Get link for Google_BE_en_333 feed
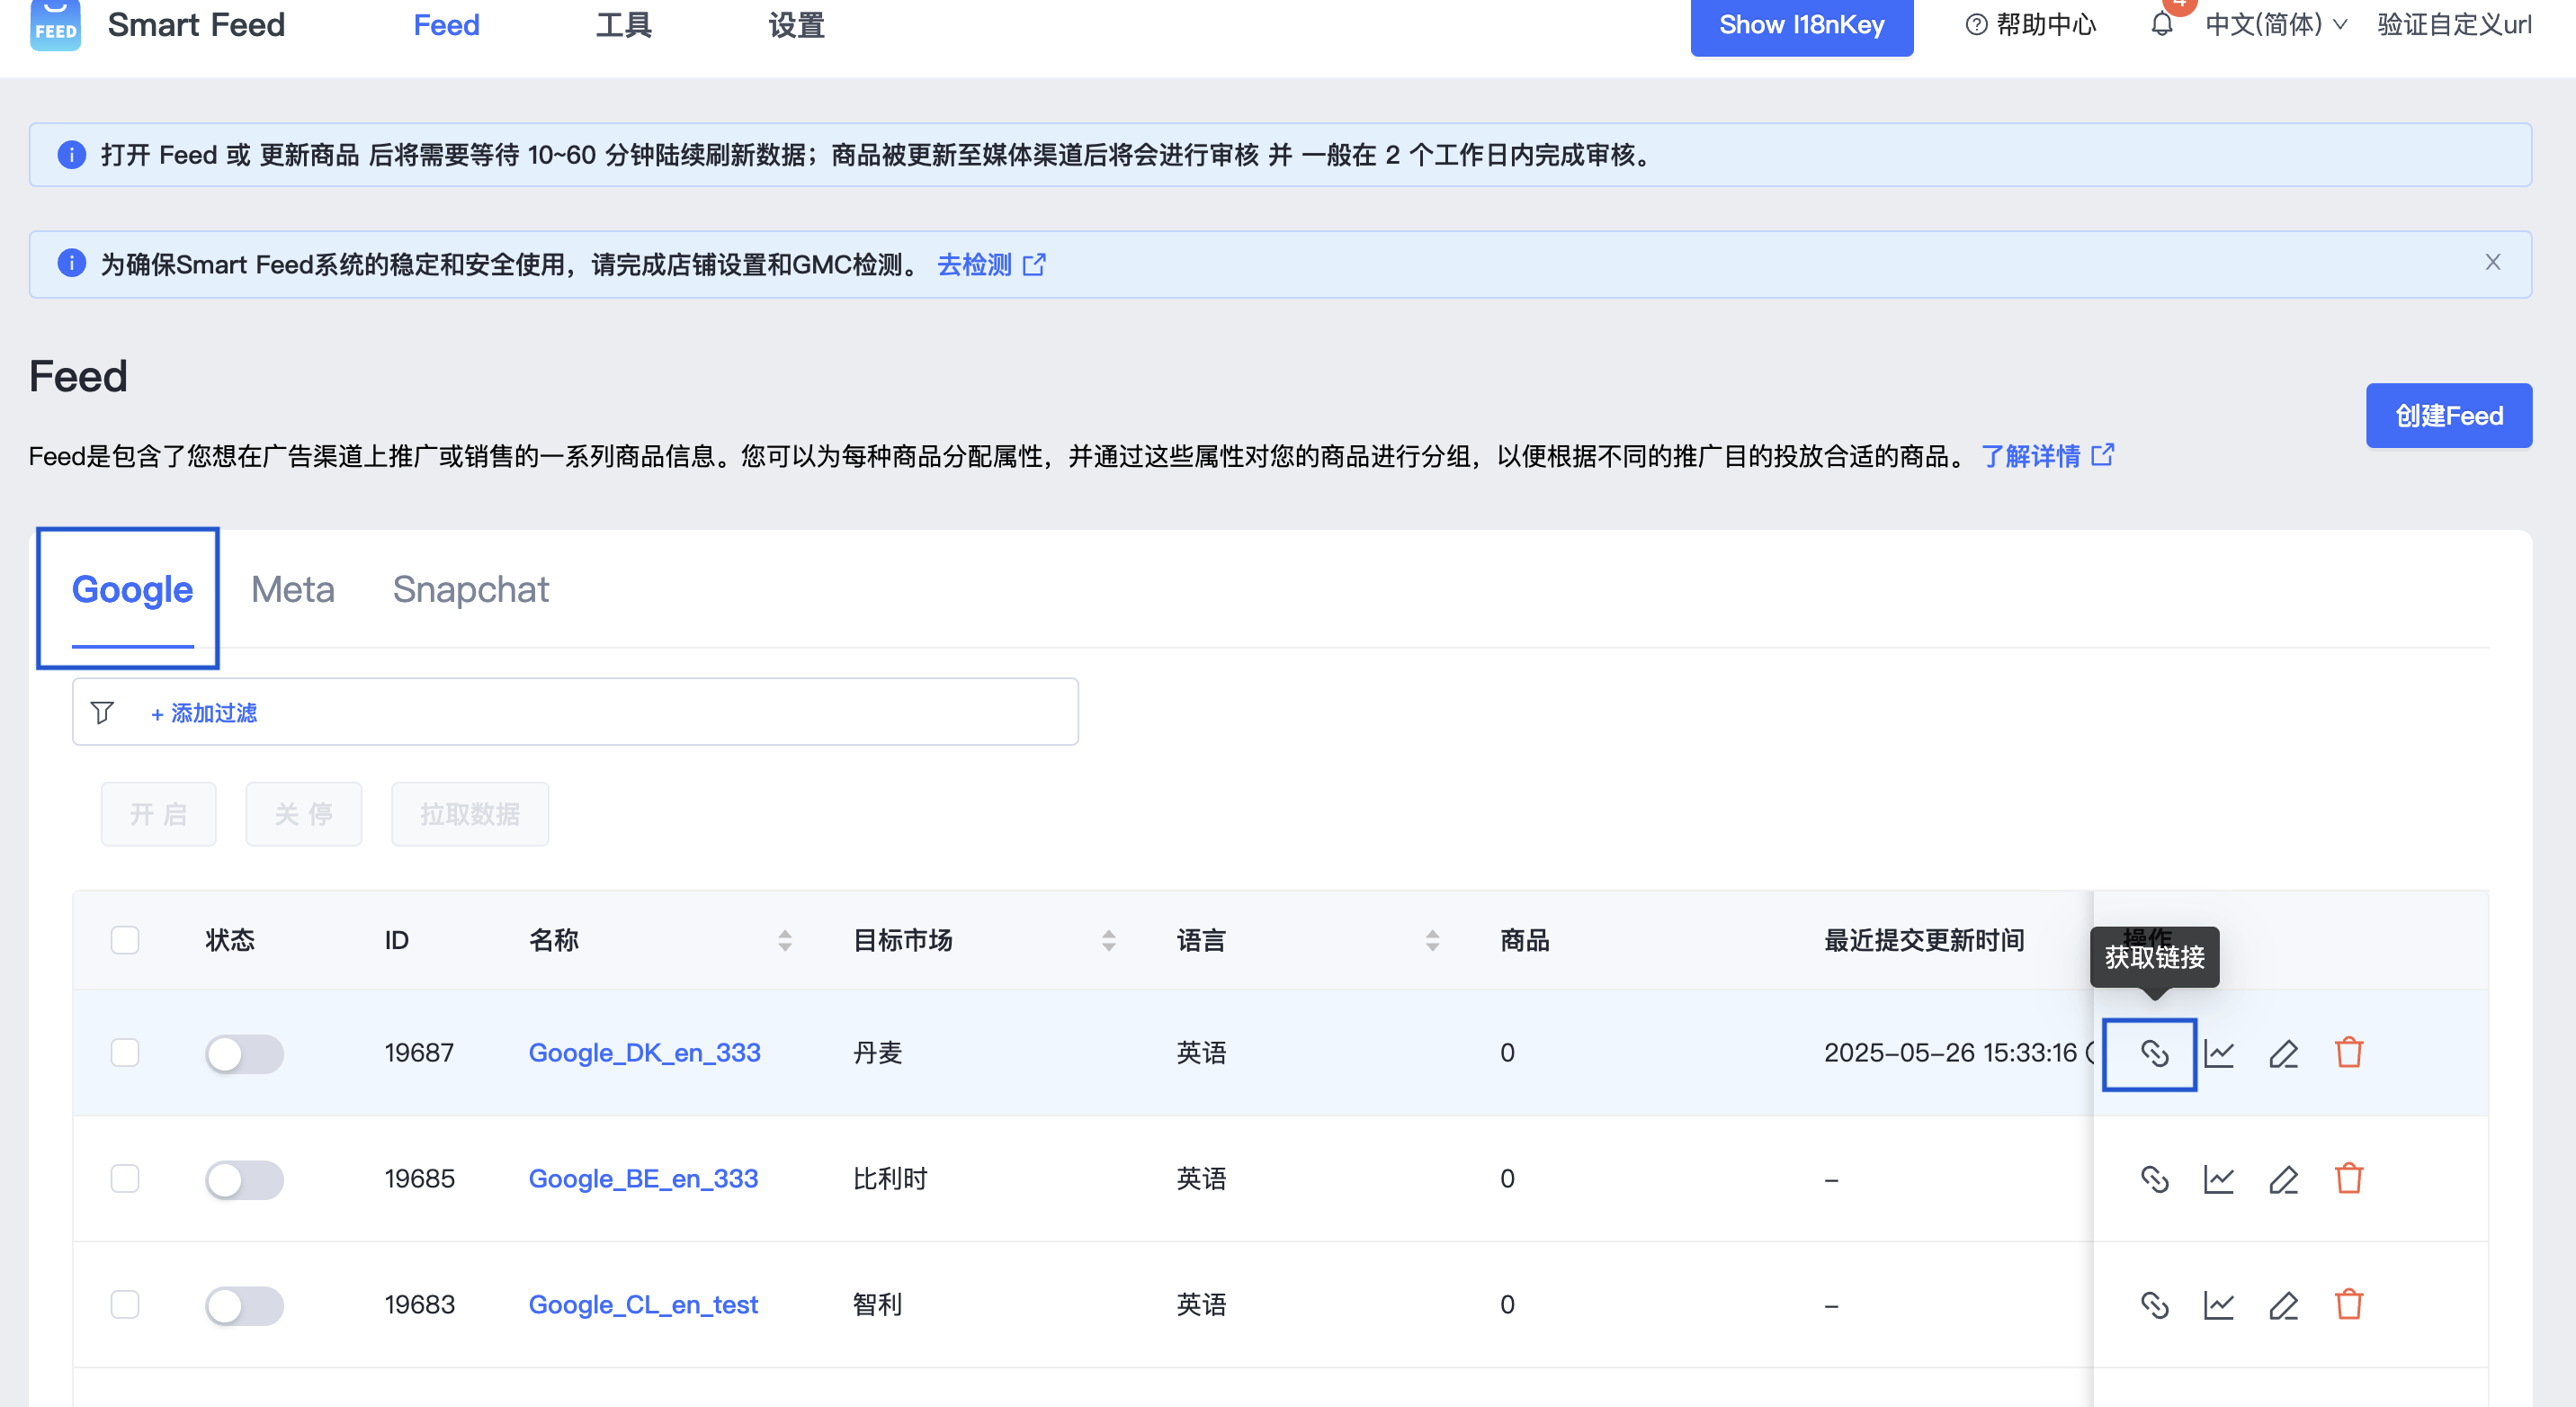 pos(2153,1179)
